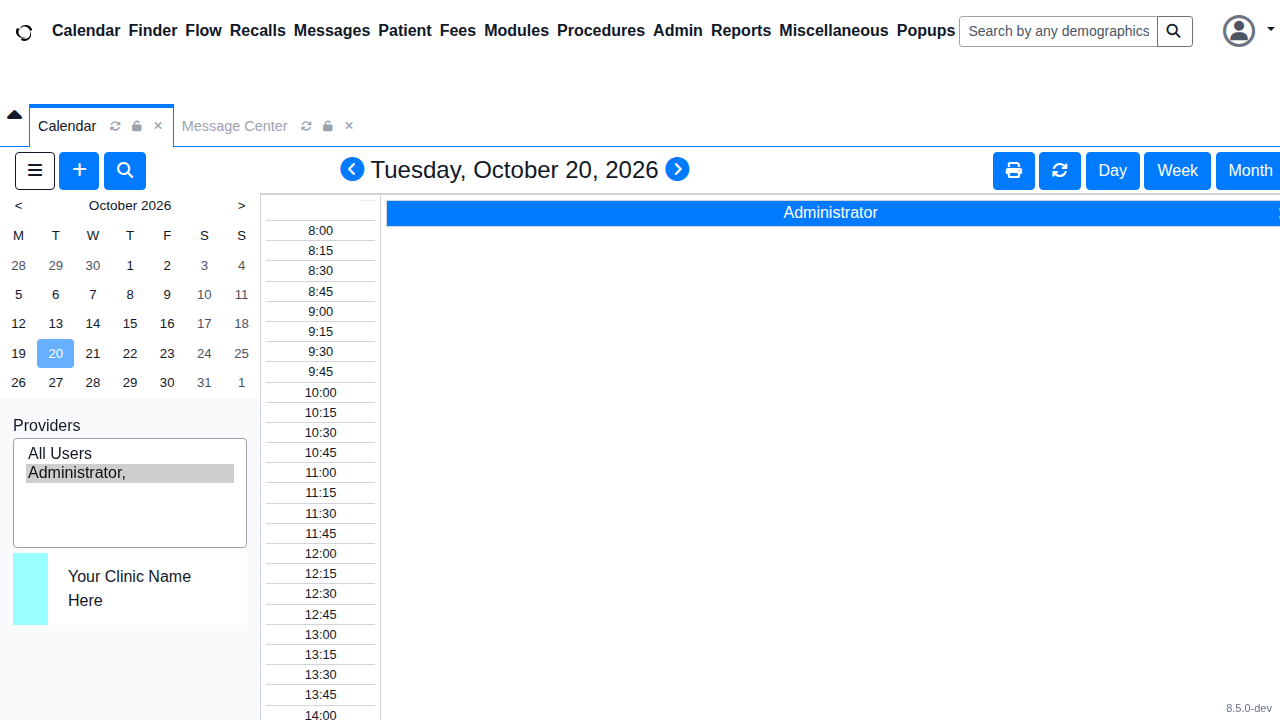This screenshot has height=720, width=1280.
Task: Click into the demographics search field
Action: coord(1059,31)
